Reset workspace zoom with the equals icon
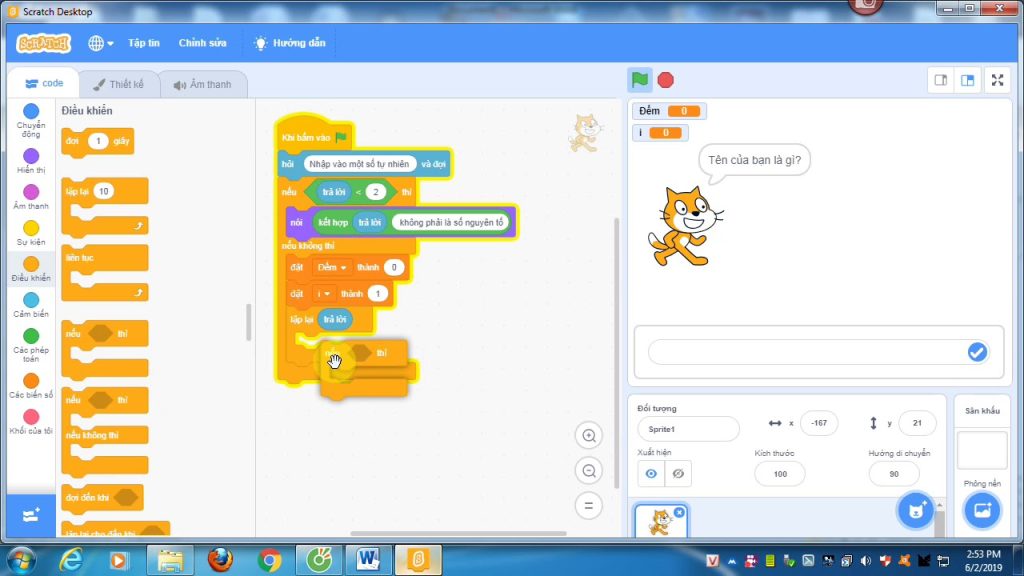The image size is (1024, 576). tap(589, 505)
